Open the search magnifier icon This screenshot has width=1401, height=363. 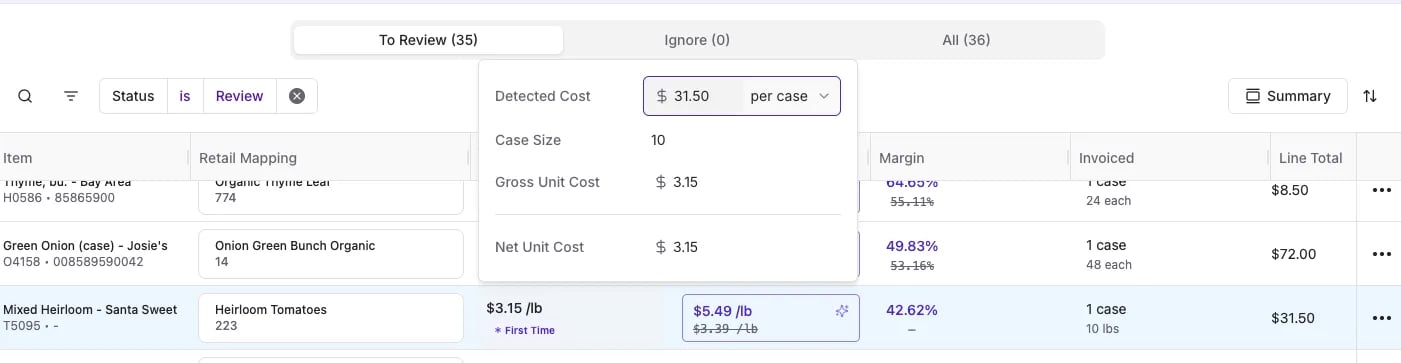coord(26,96)
